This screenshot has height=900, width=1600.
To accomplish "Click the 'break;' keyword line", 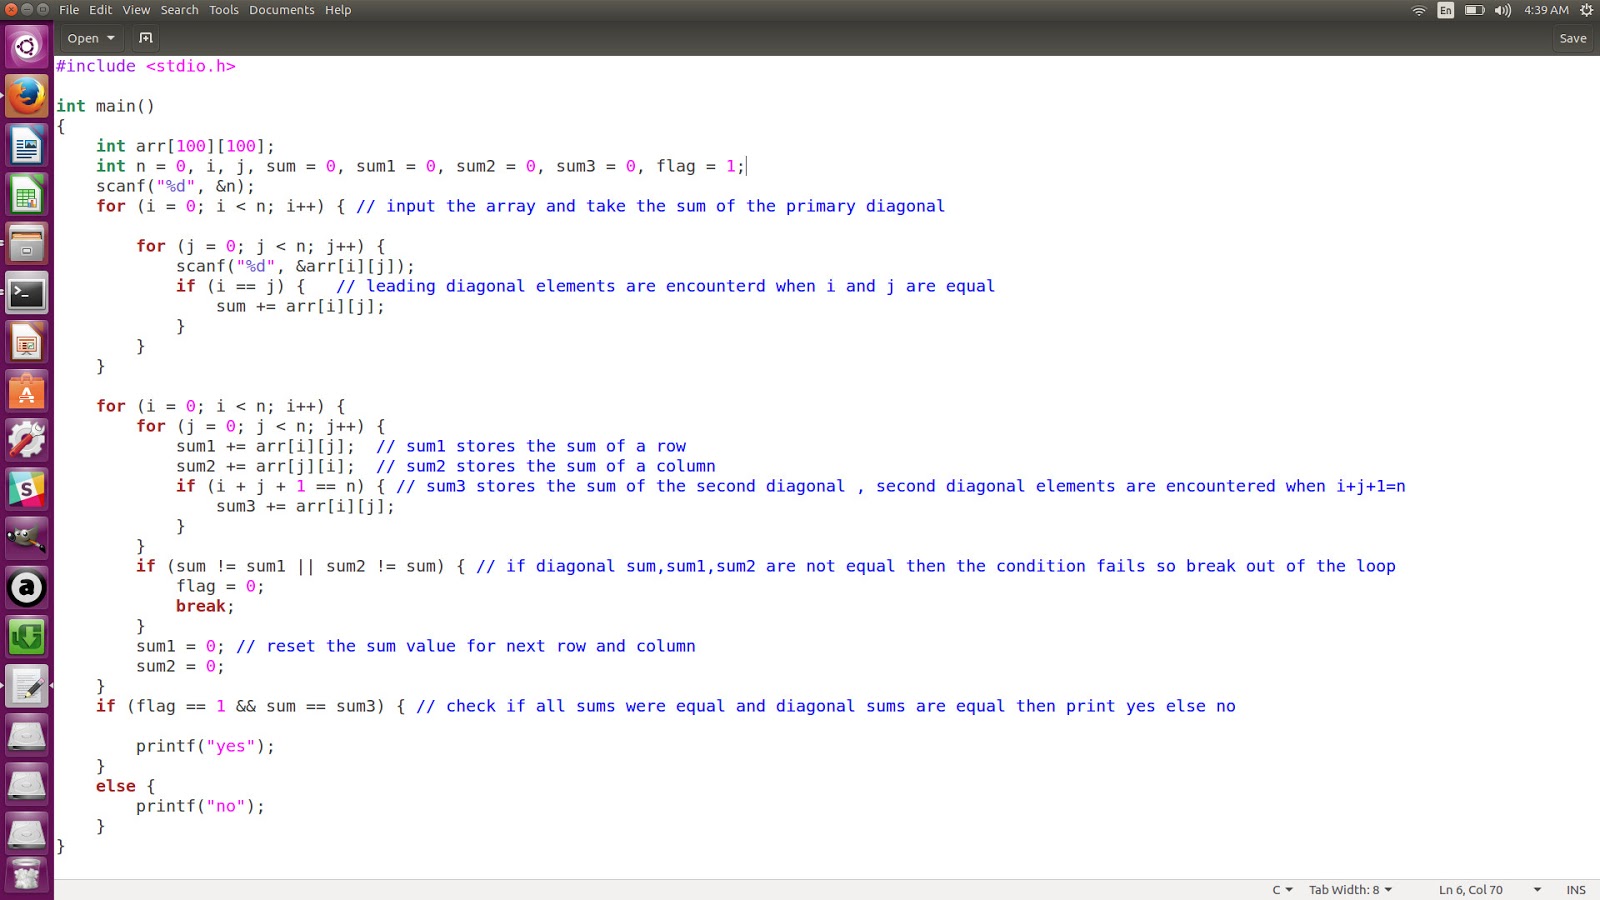I will pos(205,606).
